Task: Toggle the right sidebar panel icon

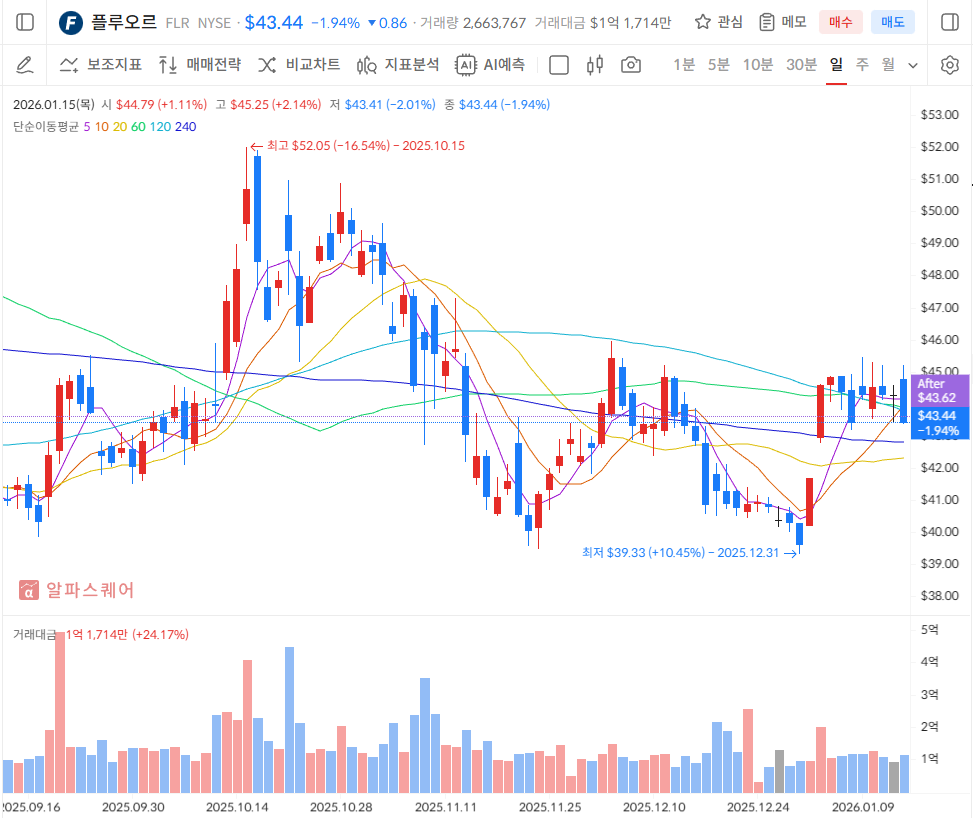Action: tap(949, 22)
